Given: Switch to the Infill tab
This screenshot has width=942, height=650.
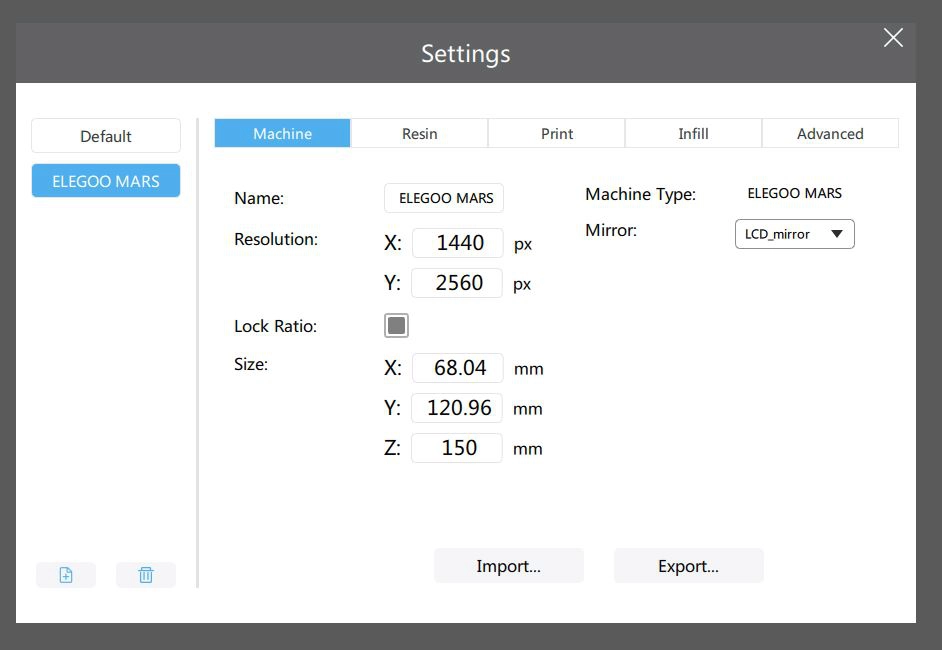Looking at the screenshot, I should pos(693,133).
